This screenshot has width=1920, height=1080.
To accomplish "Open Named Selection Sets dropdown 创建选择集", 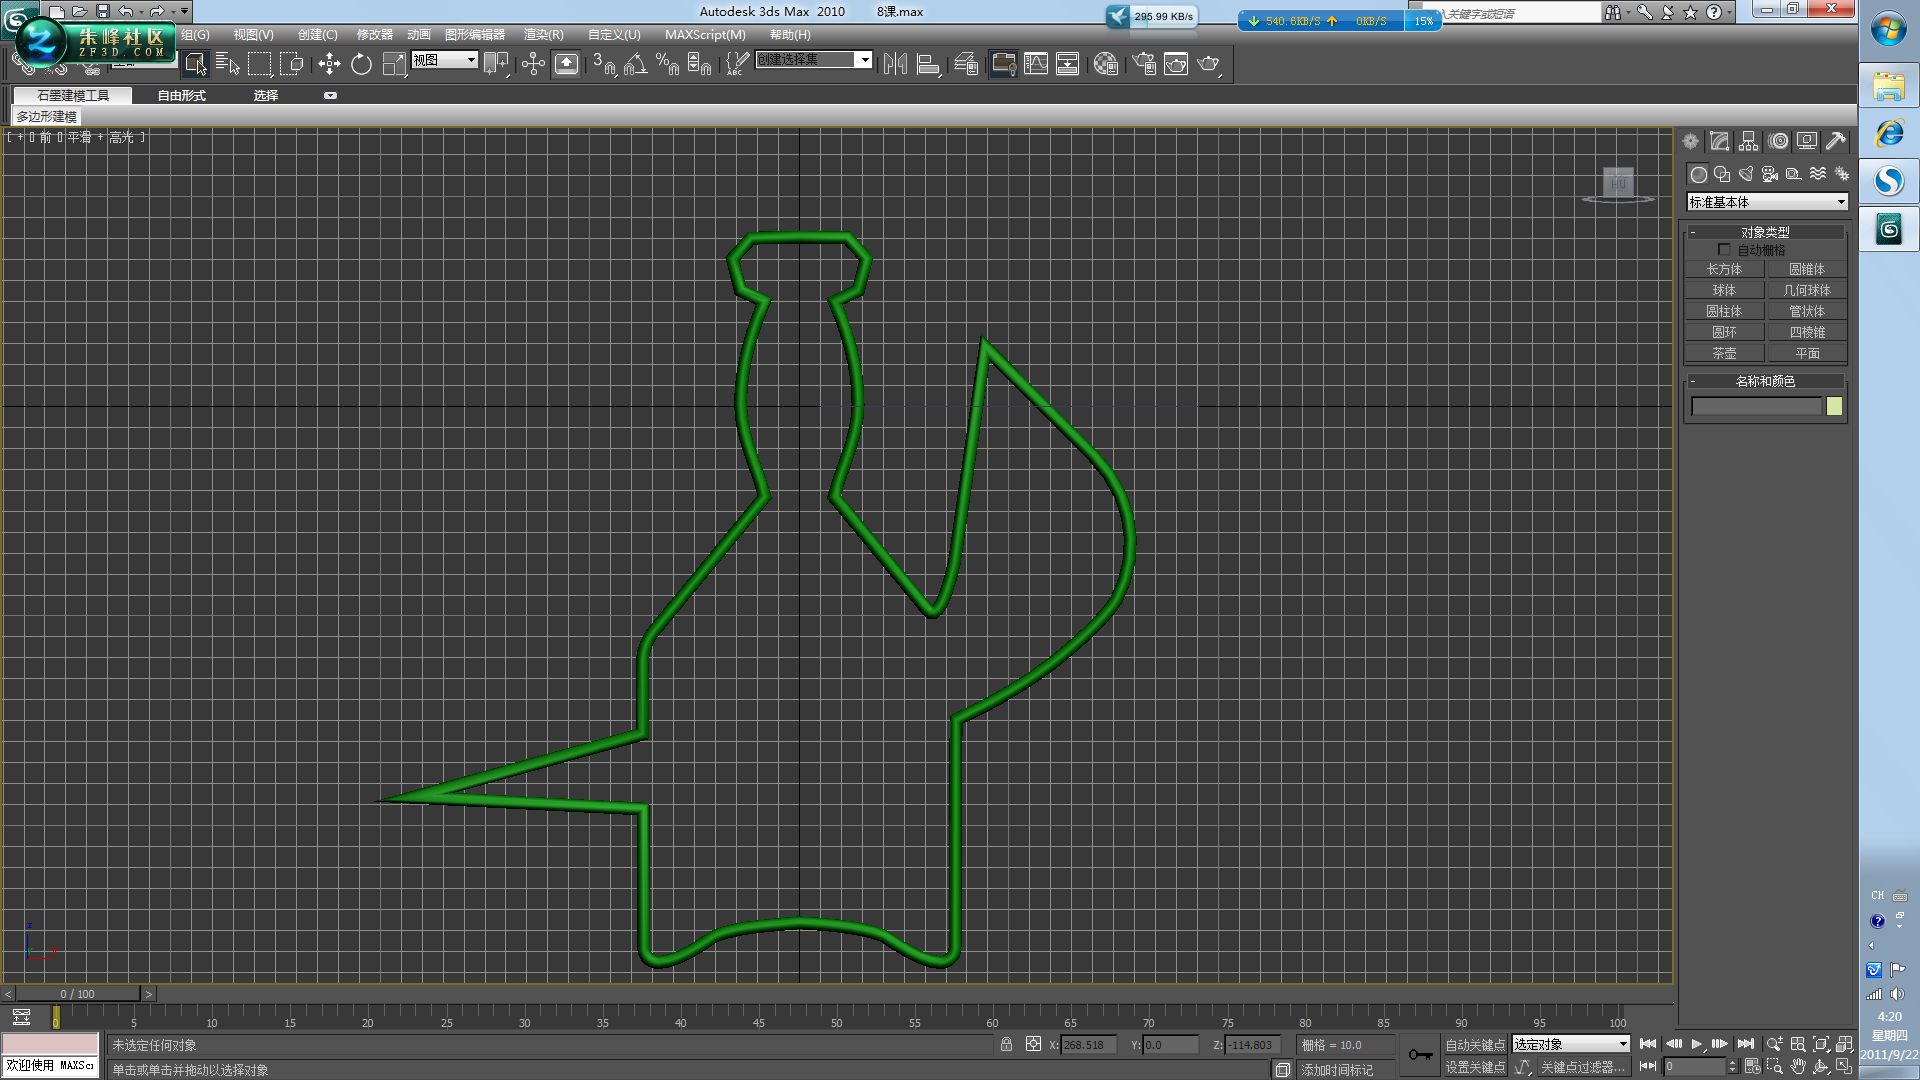I will 813,60.
